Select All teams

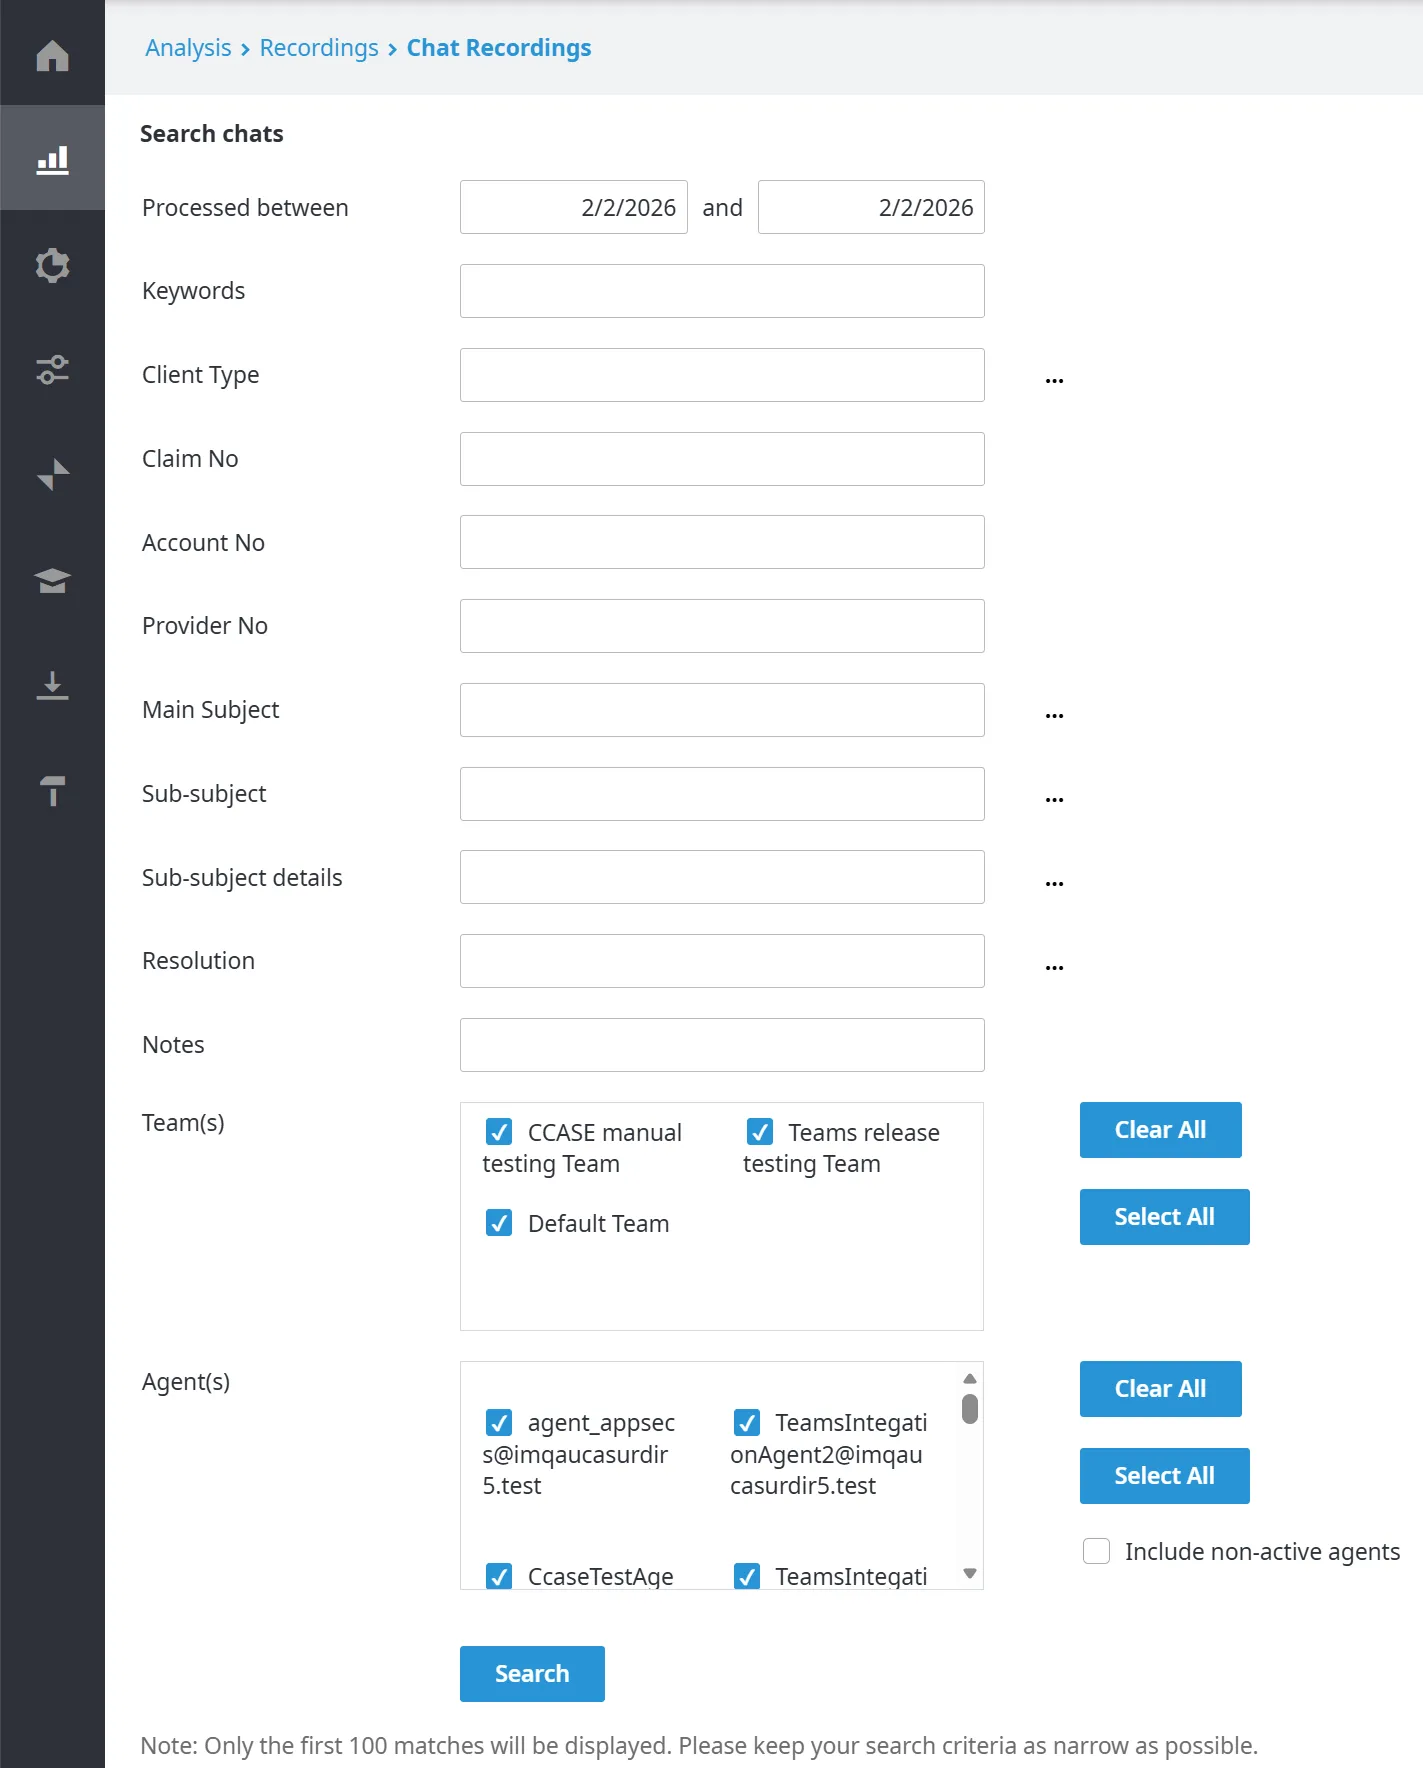click(1164, 1217)
